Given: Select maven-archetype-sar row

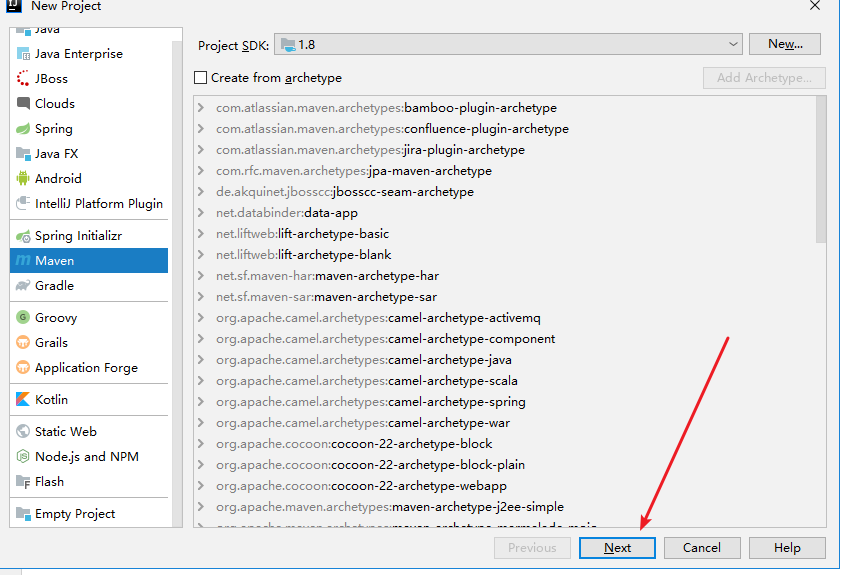Looking at the screenshot, I should [x=505, y=297].
